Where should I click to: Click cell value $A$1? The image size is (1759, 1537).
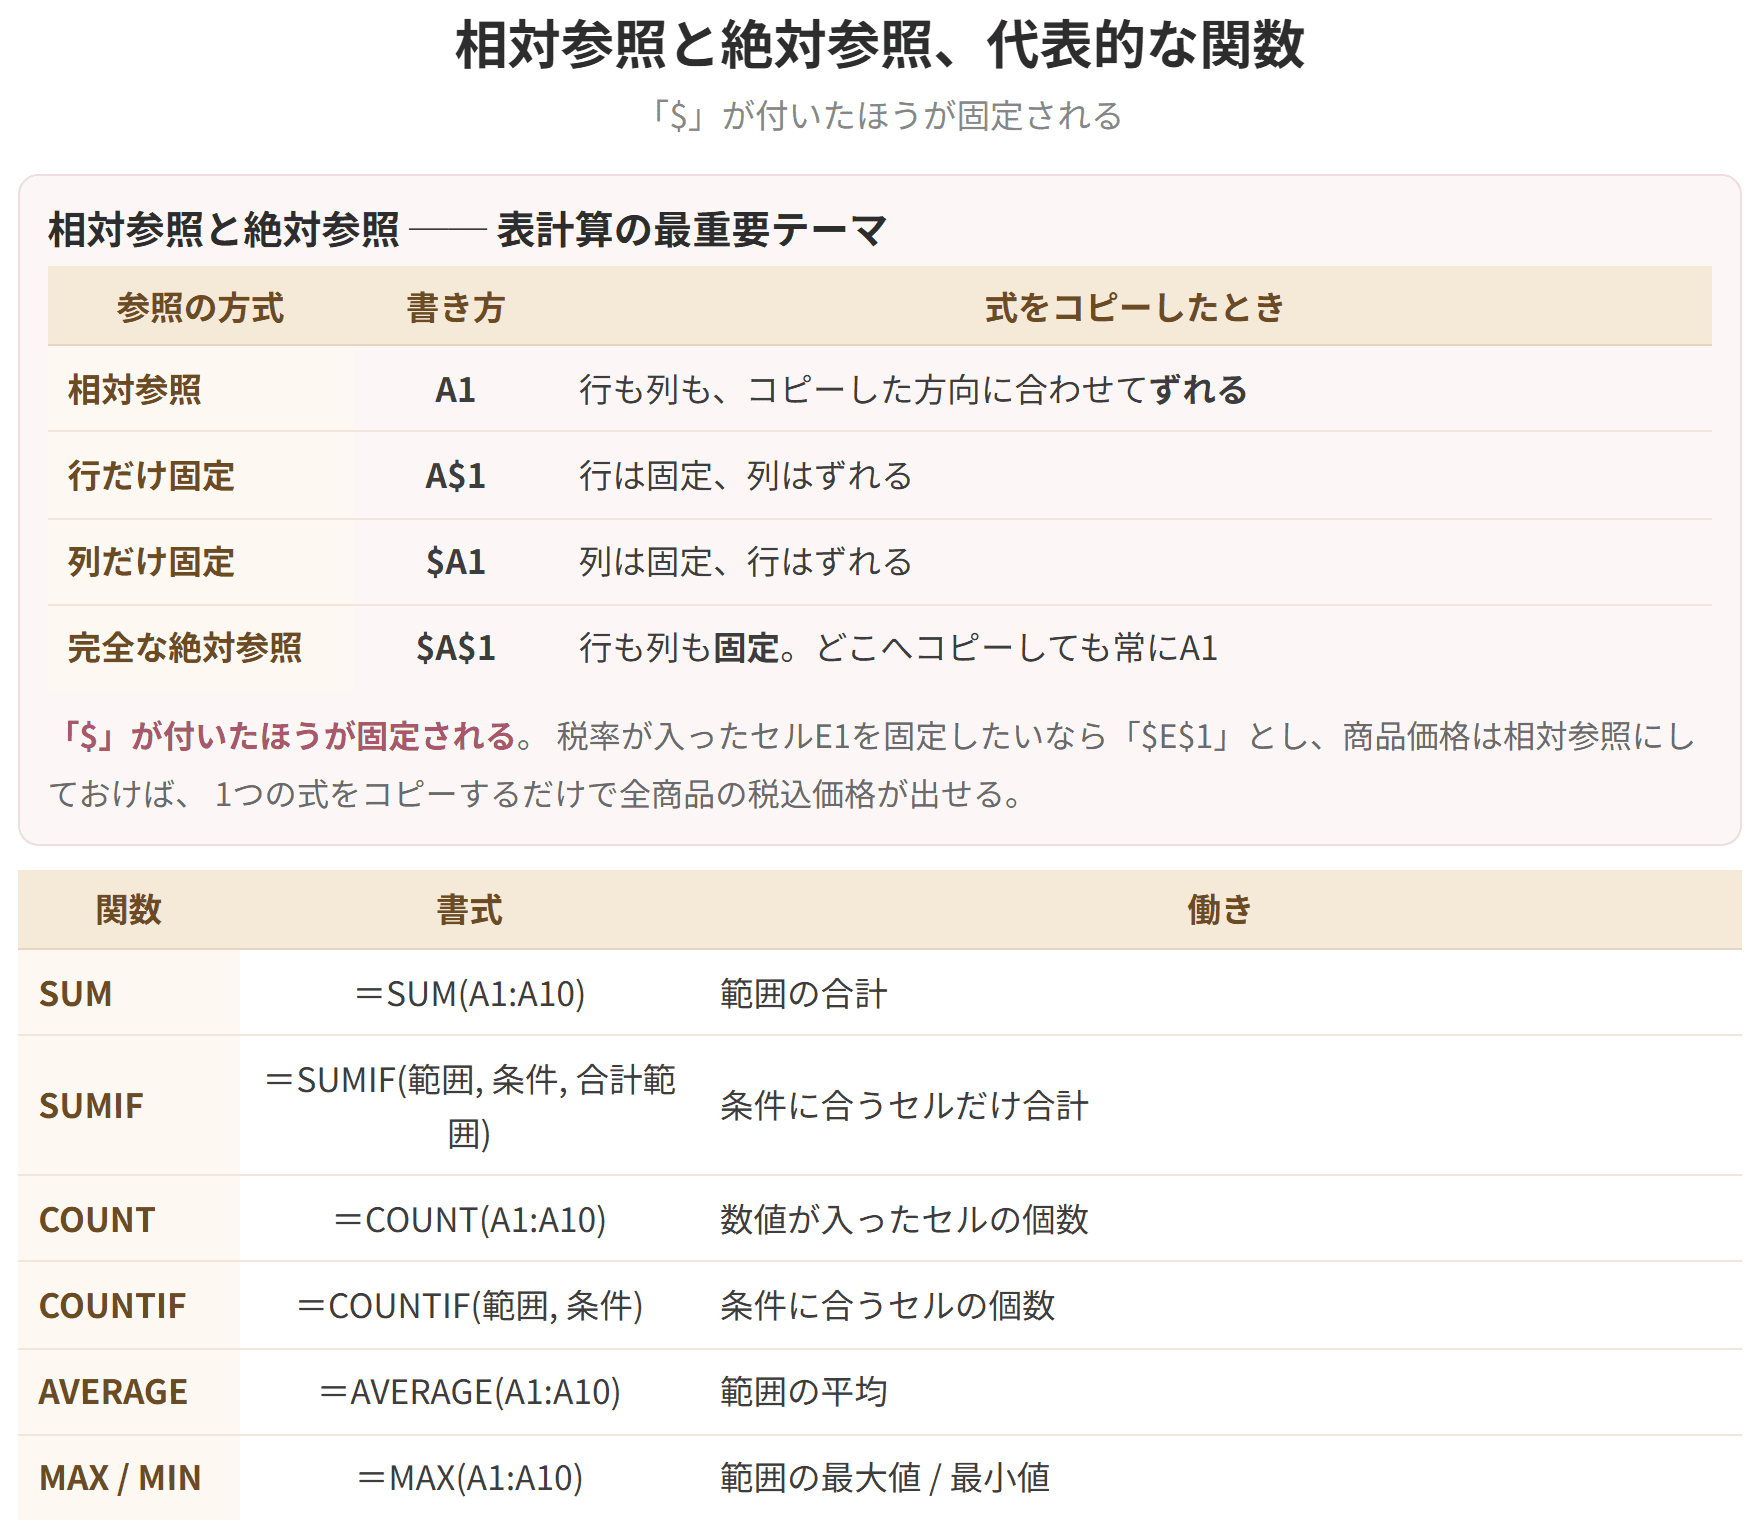pos(455,648)
